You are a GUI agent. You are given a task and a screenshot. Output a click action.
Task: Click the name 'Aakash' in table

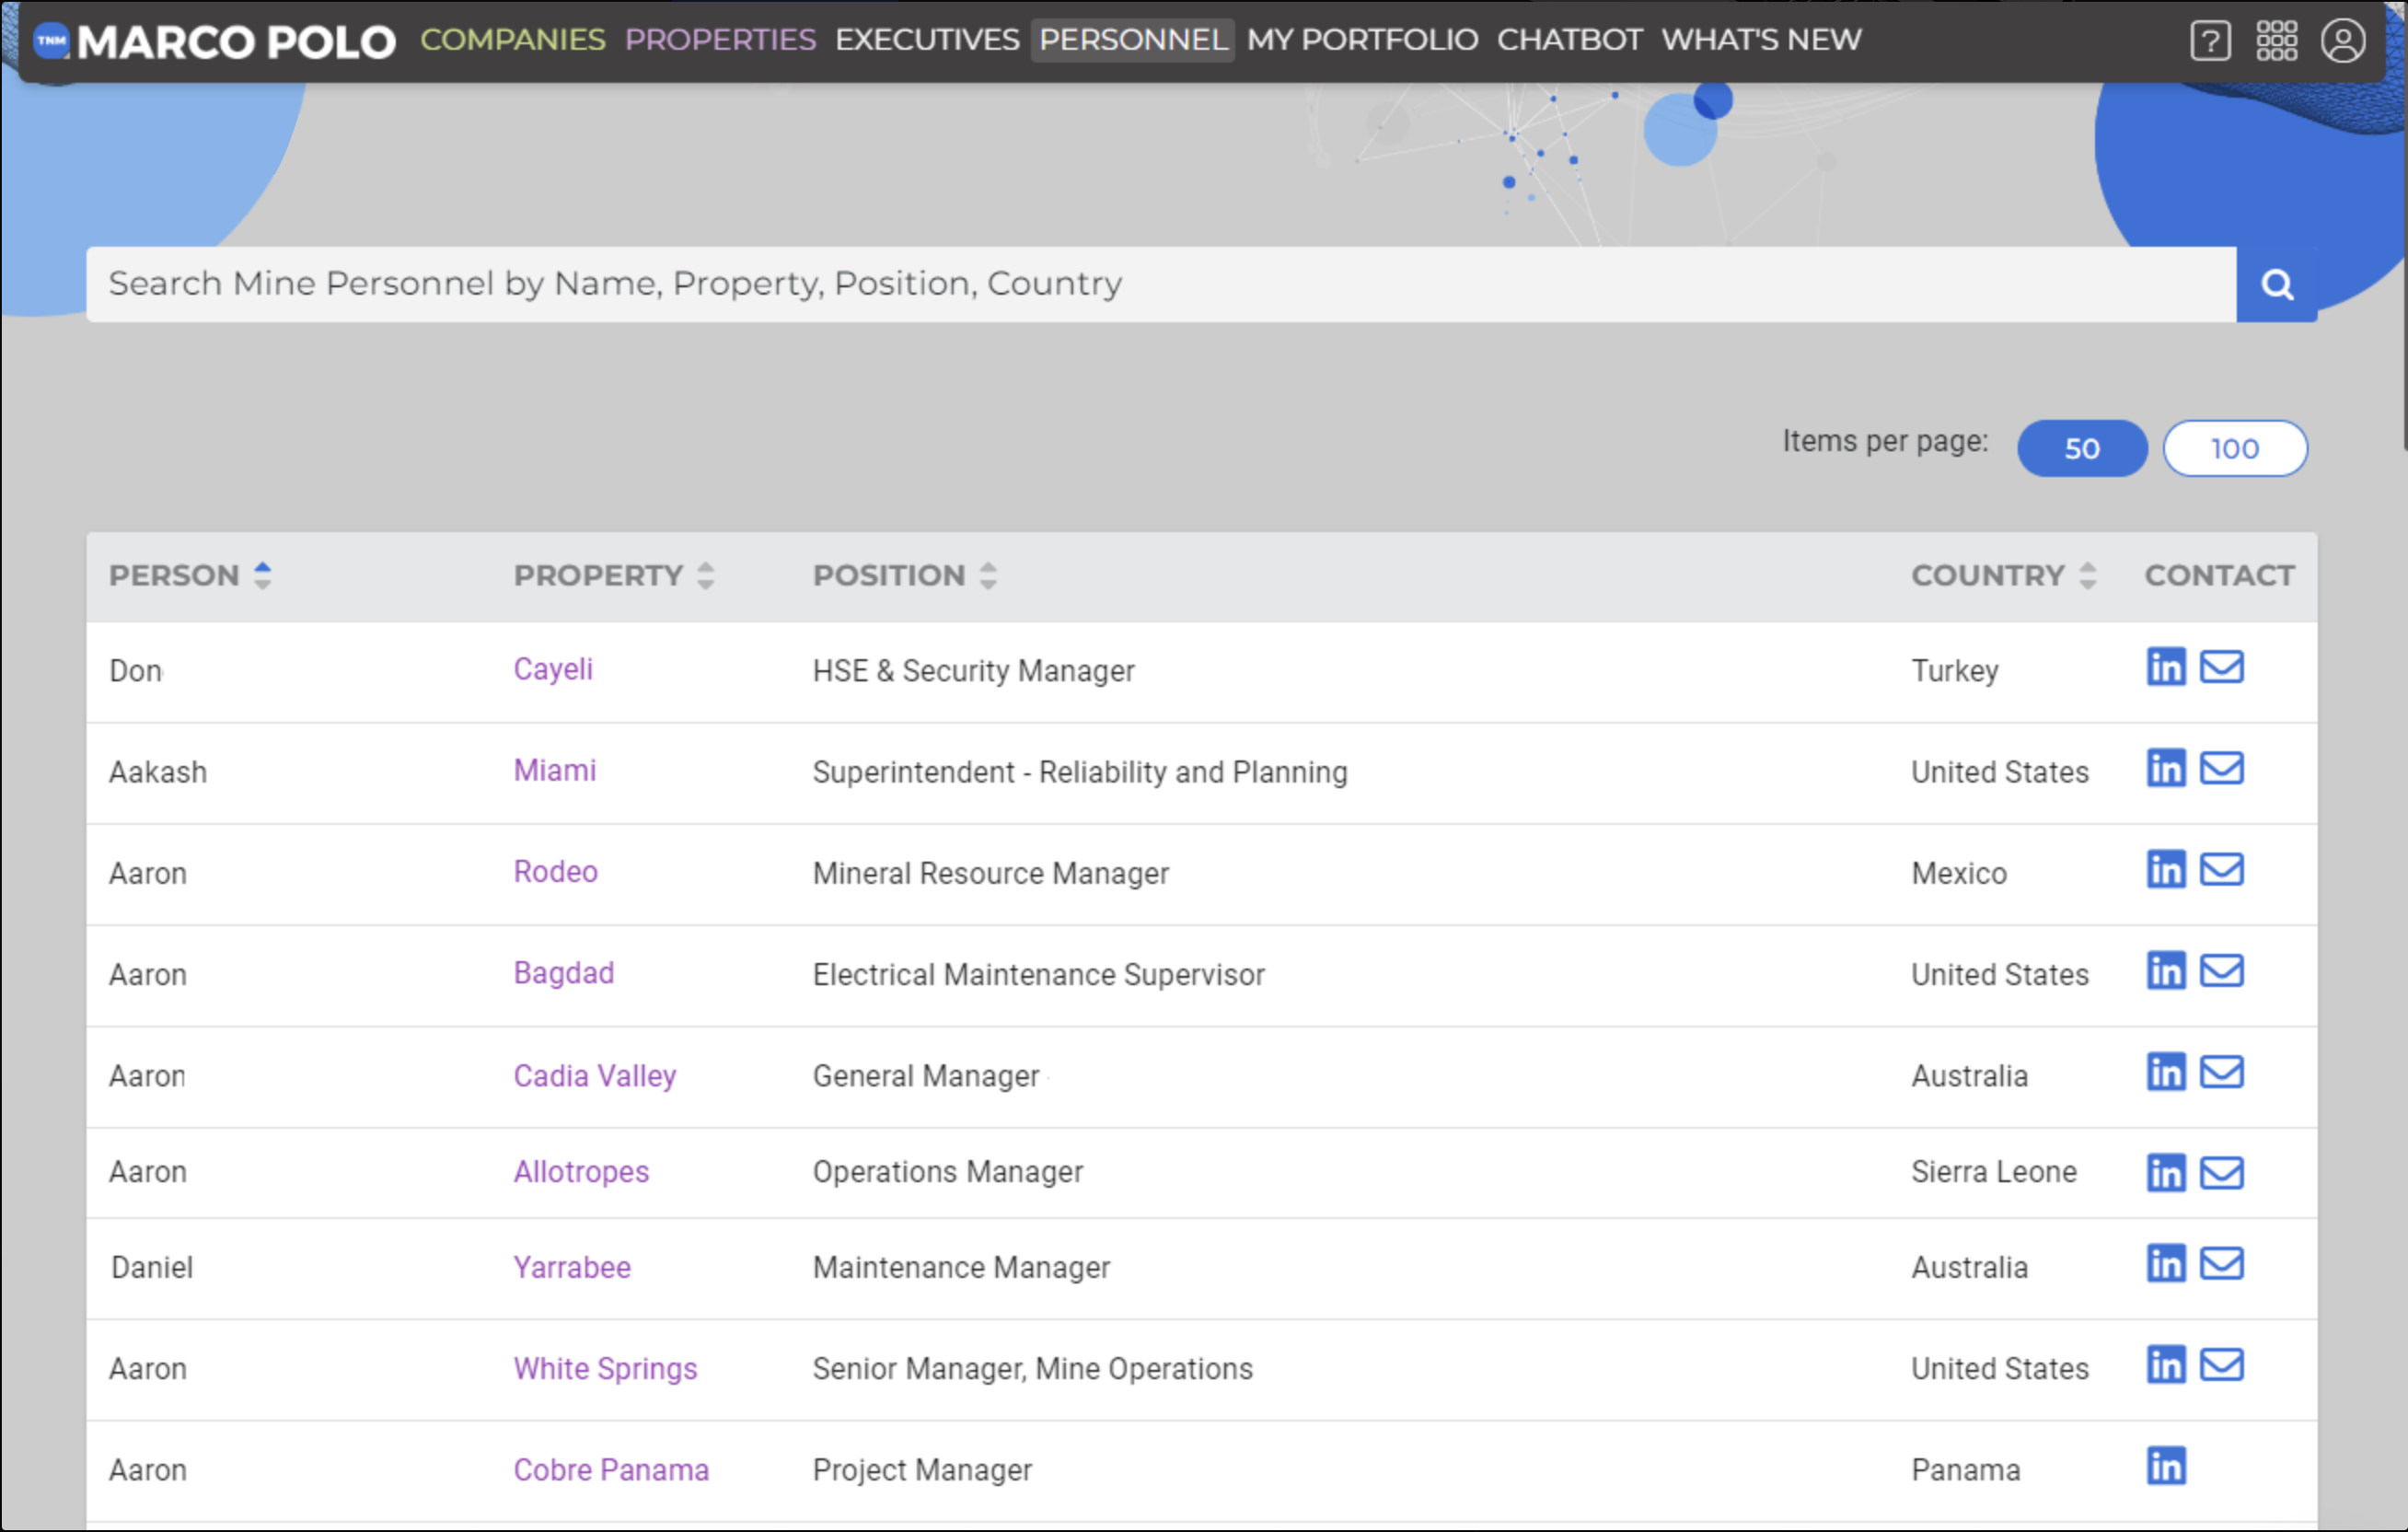[x=158, y=772]
